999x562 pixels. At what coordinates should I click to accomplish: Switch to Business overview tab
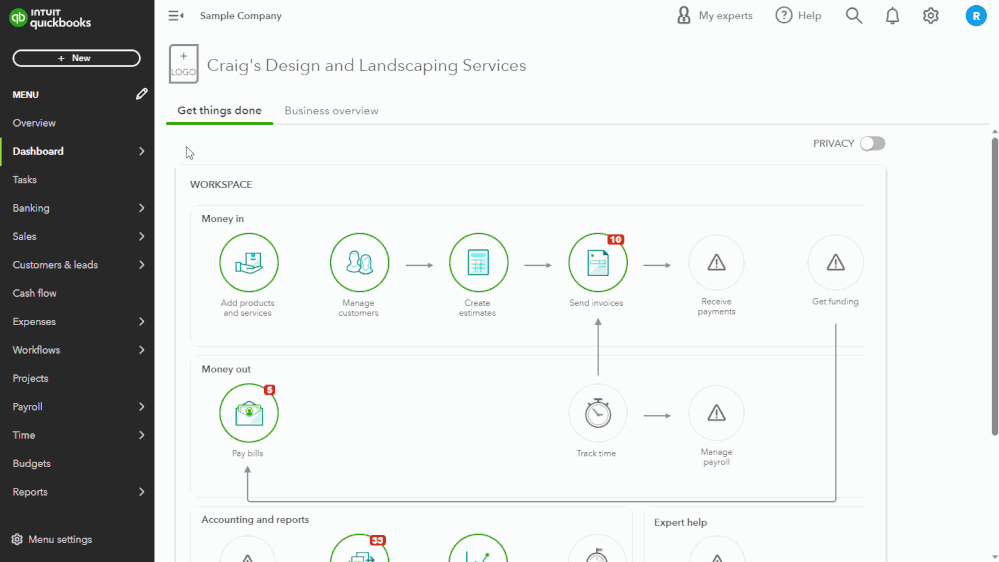331,110
